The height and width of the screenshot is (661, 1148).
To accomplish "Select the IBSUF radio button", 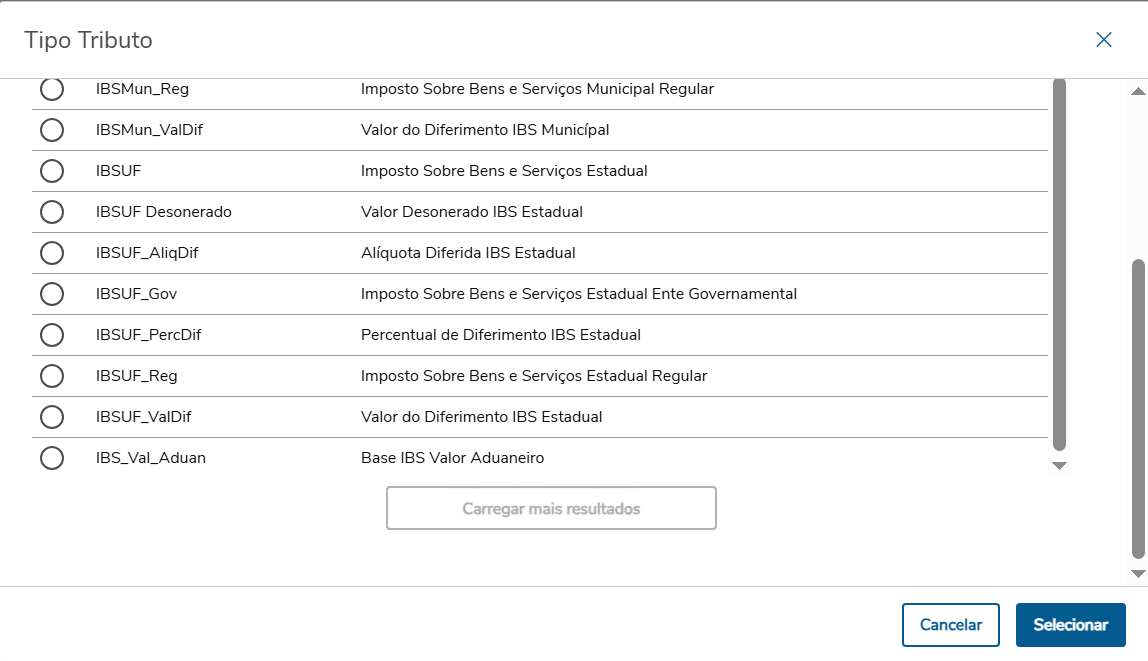I will point(52,171).
